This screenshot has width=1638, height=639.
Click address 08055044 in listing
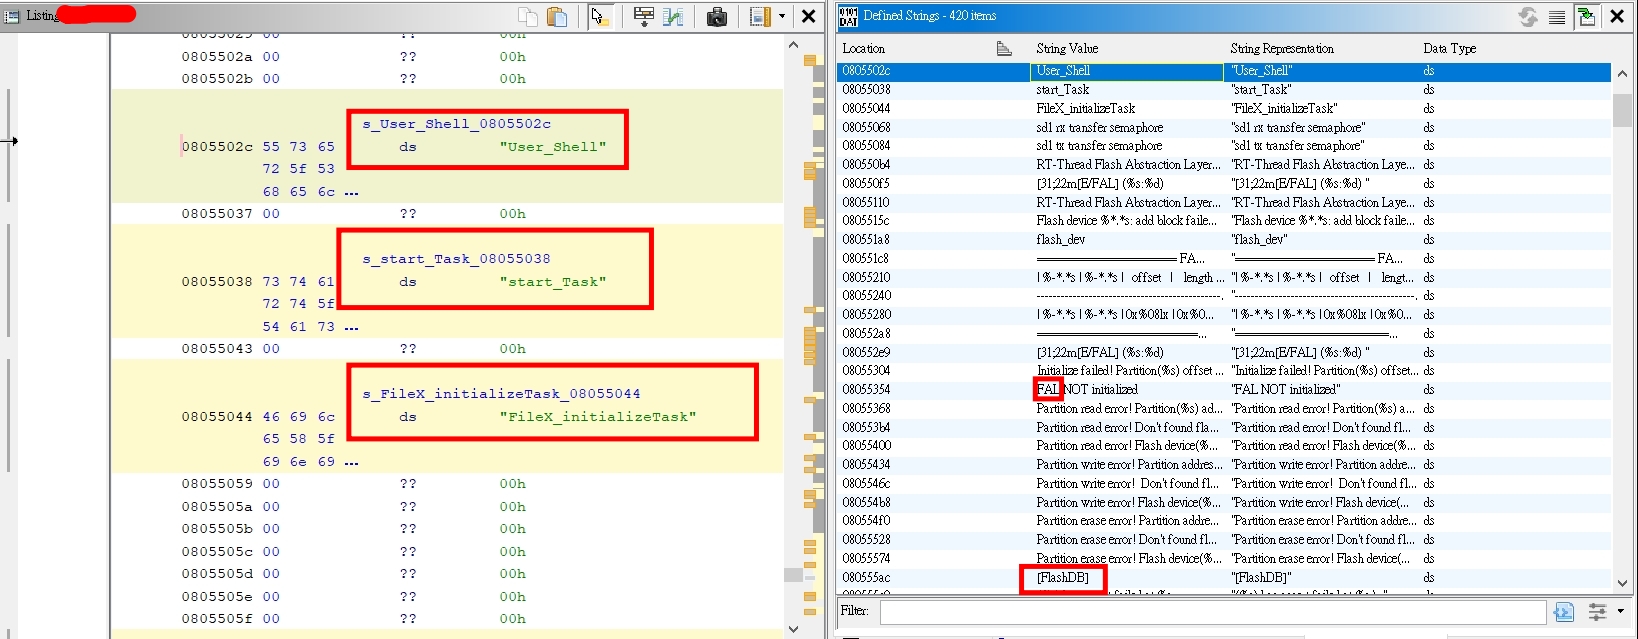(217, 417)
